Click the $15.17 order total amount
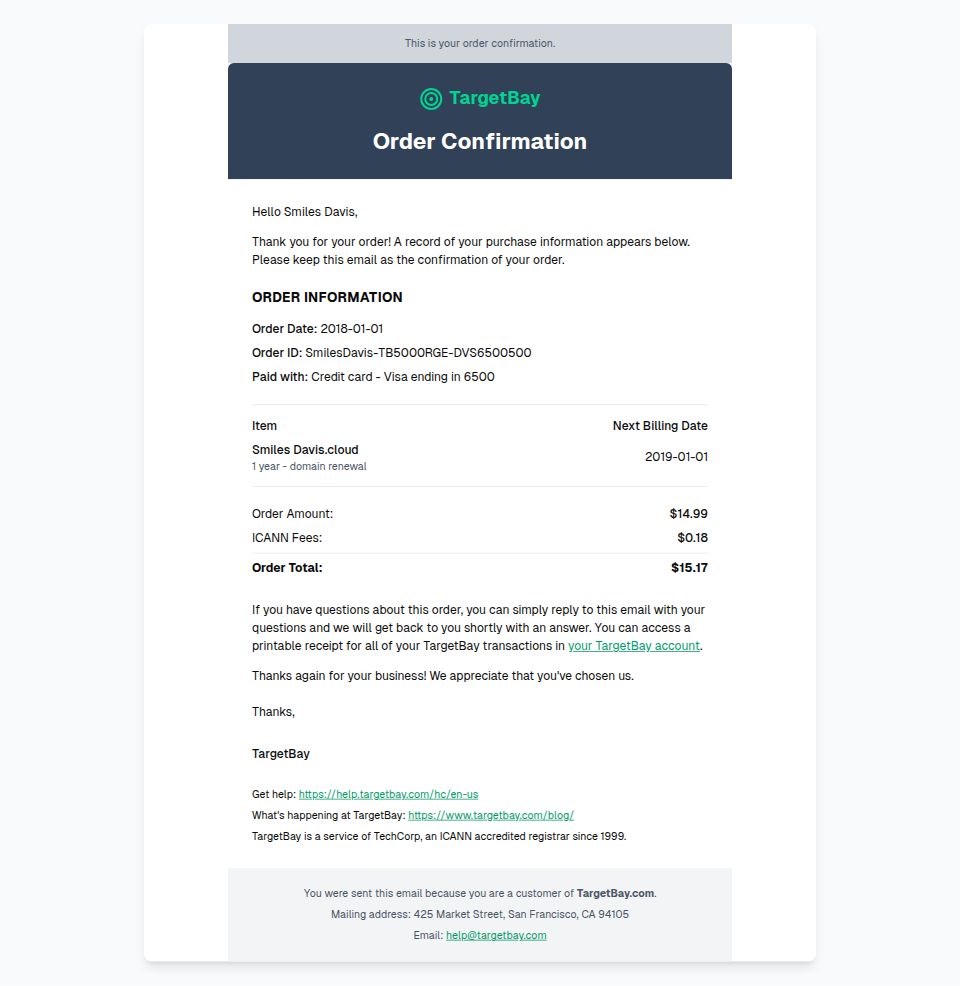960x986 pixels. point(689,568)
